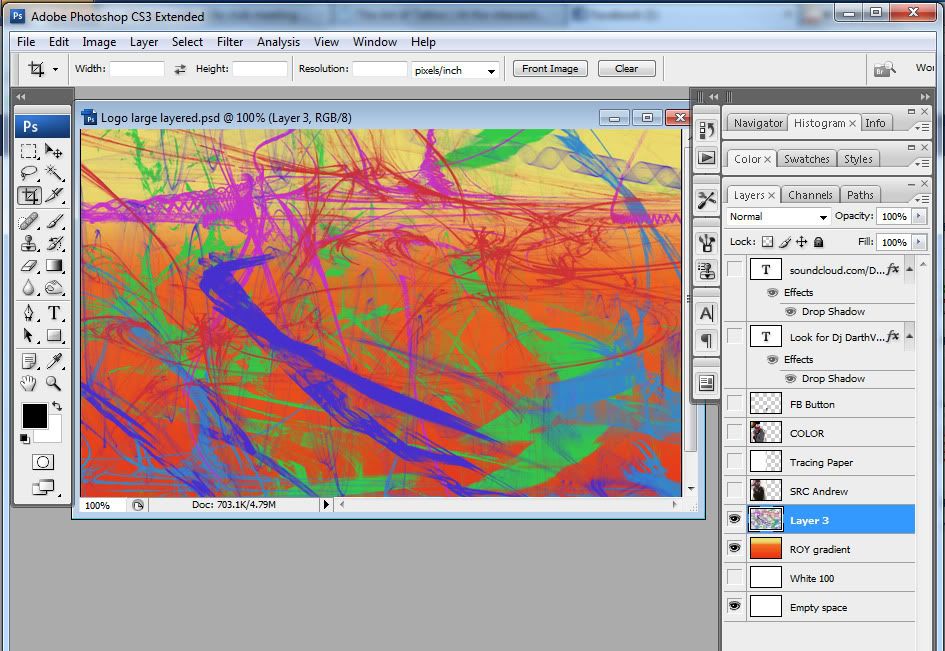Select the Horizontal Type tool
The width and height of the screenshot is (945, 651).
[54, 313]
